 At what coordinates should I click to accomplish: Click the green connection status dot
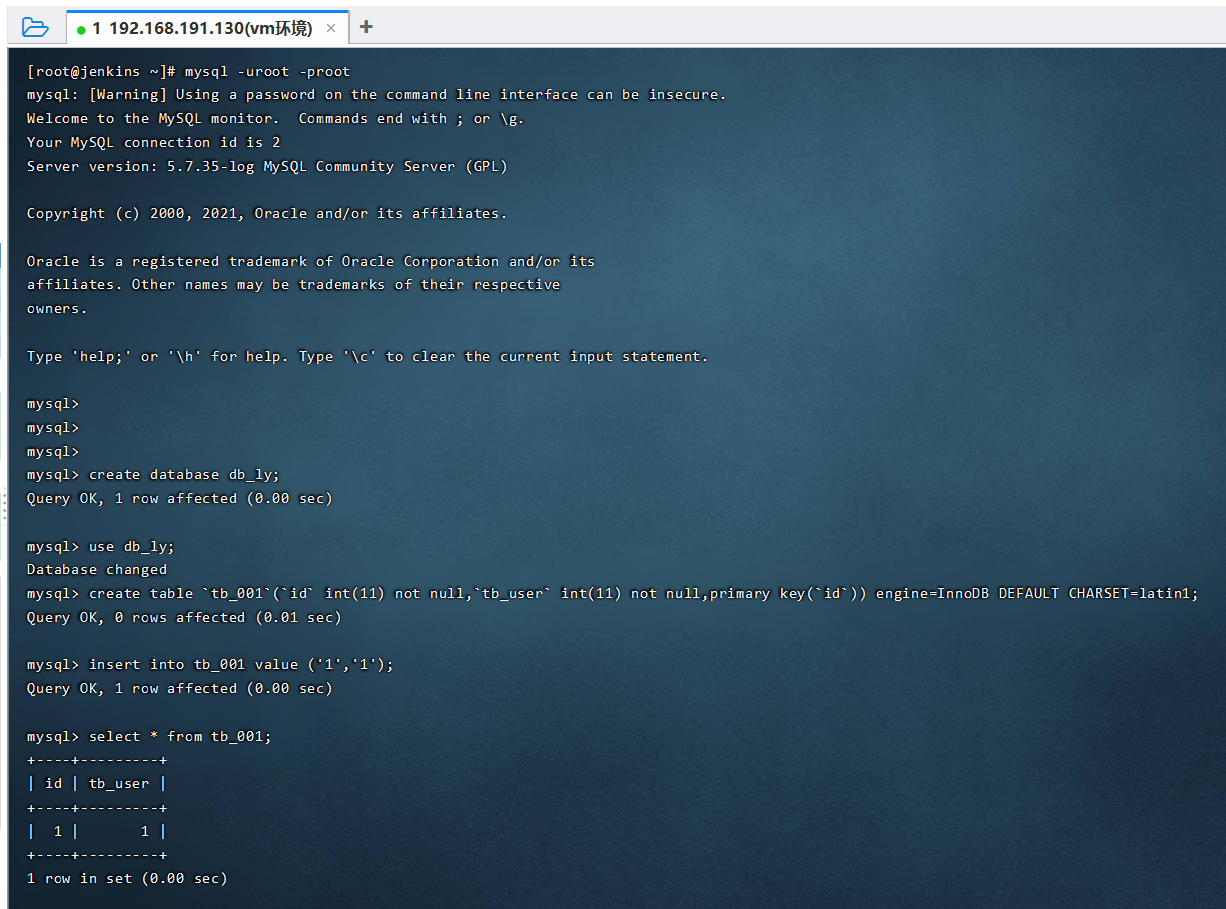[x=81, y=29]
